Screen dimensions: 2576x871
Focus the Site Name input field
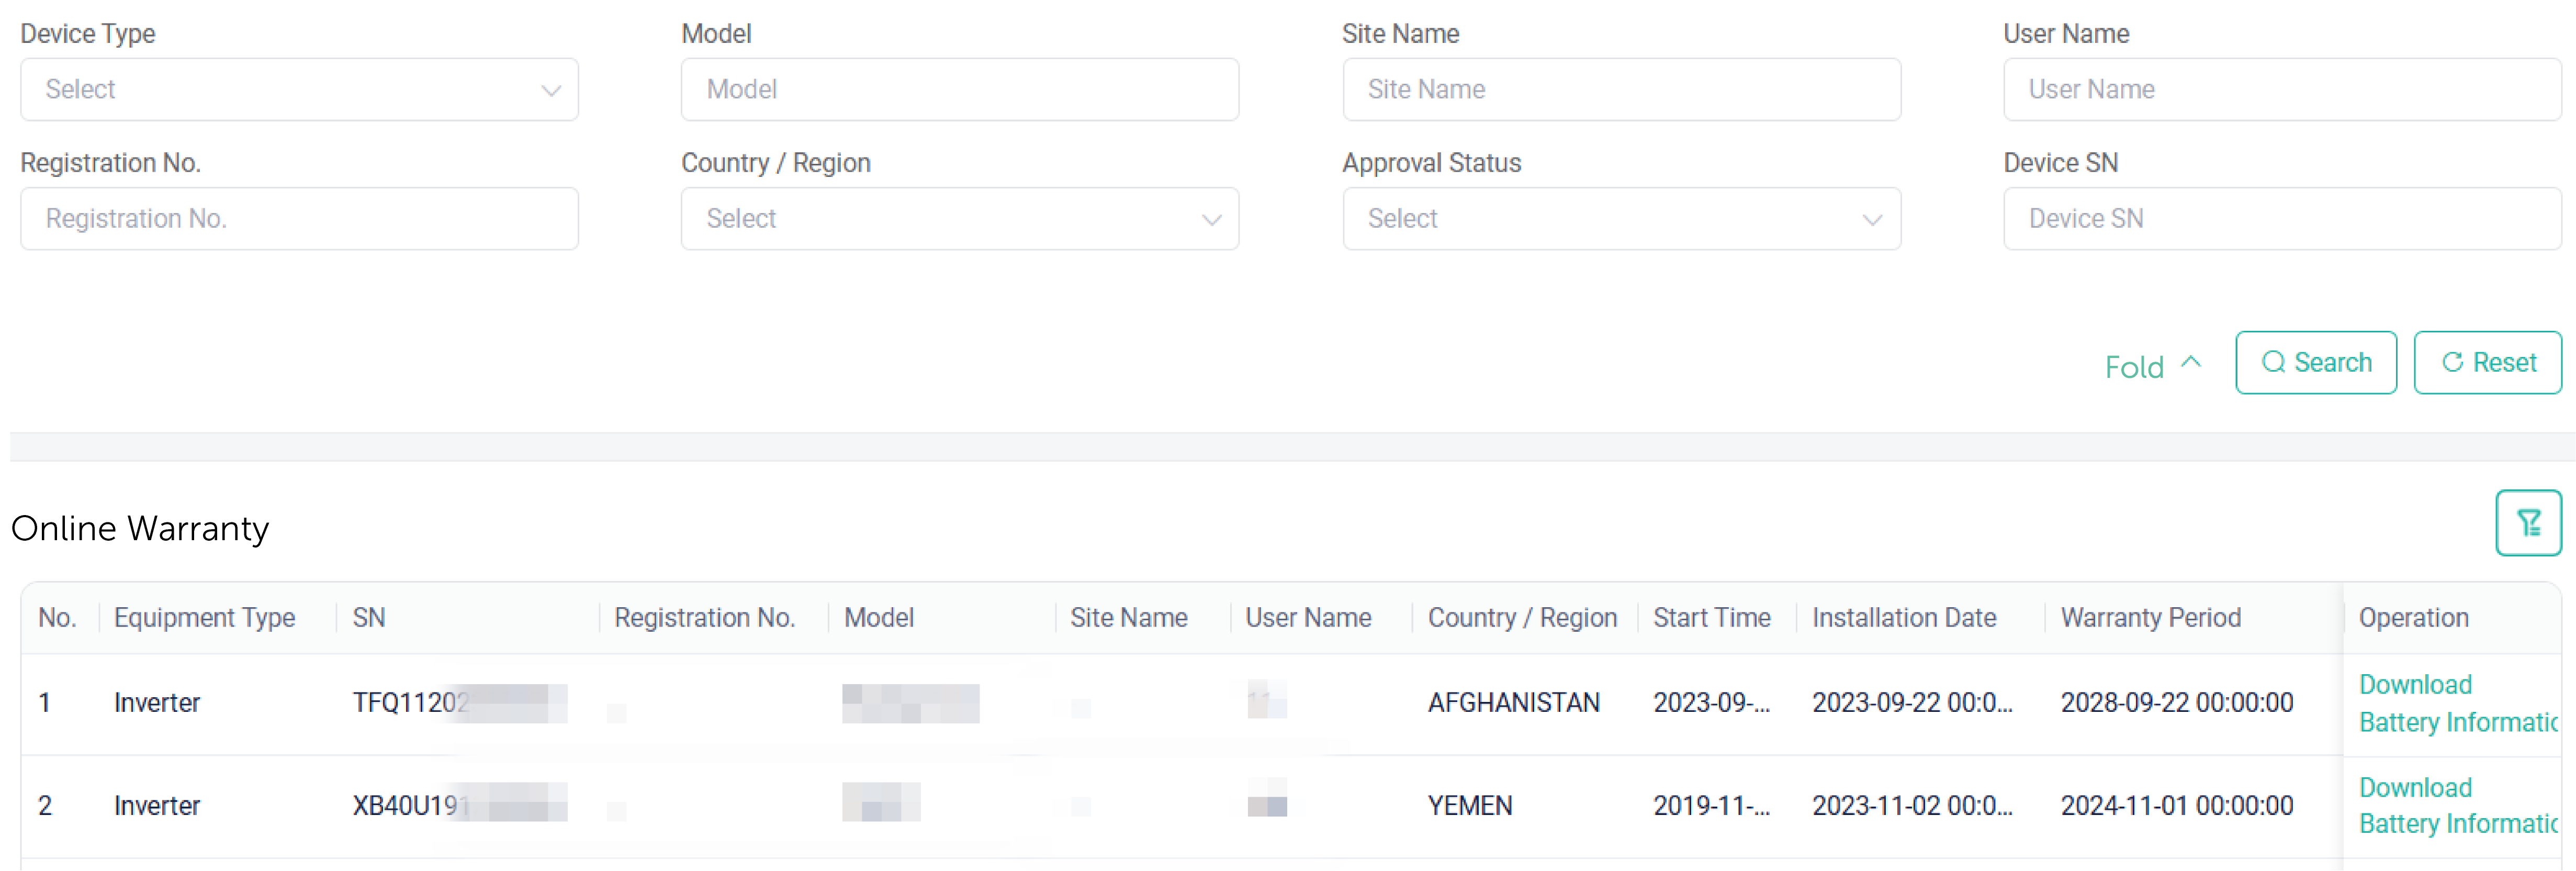(x=1621, y=89)
